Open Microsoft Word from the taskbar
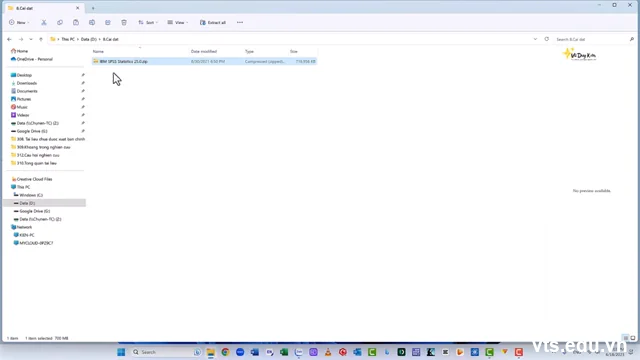This screenshot has height=360, width=640. click(255, 352)
